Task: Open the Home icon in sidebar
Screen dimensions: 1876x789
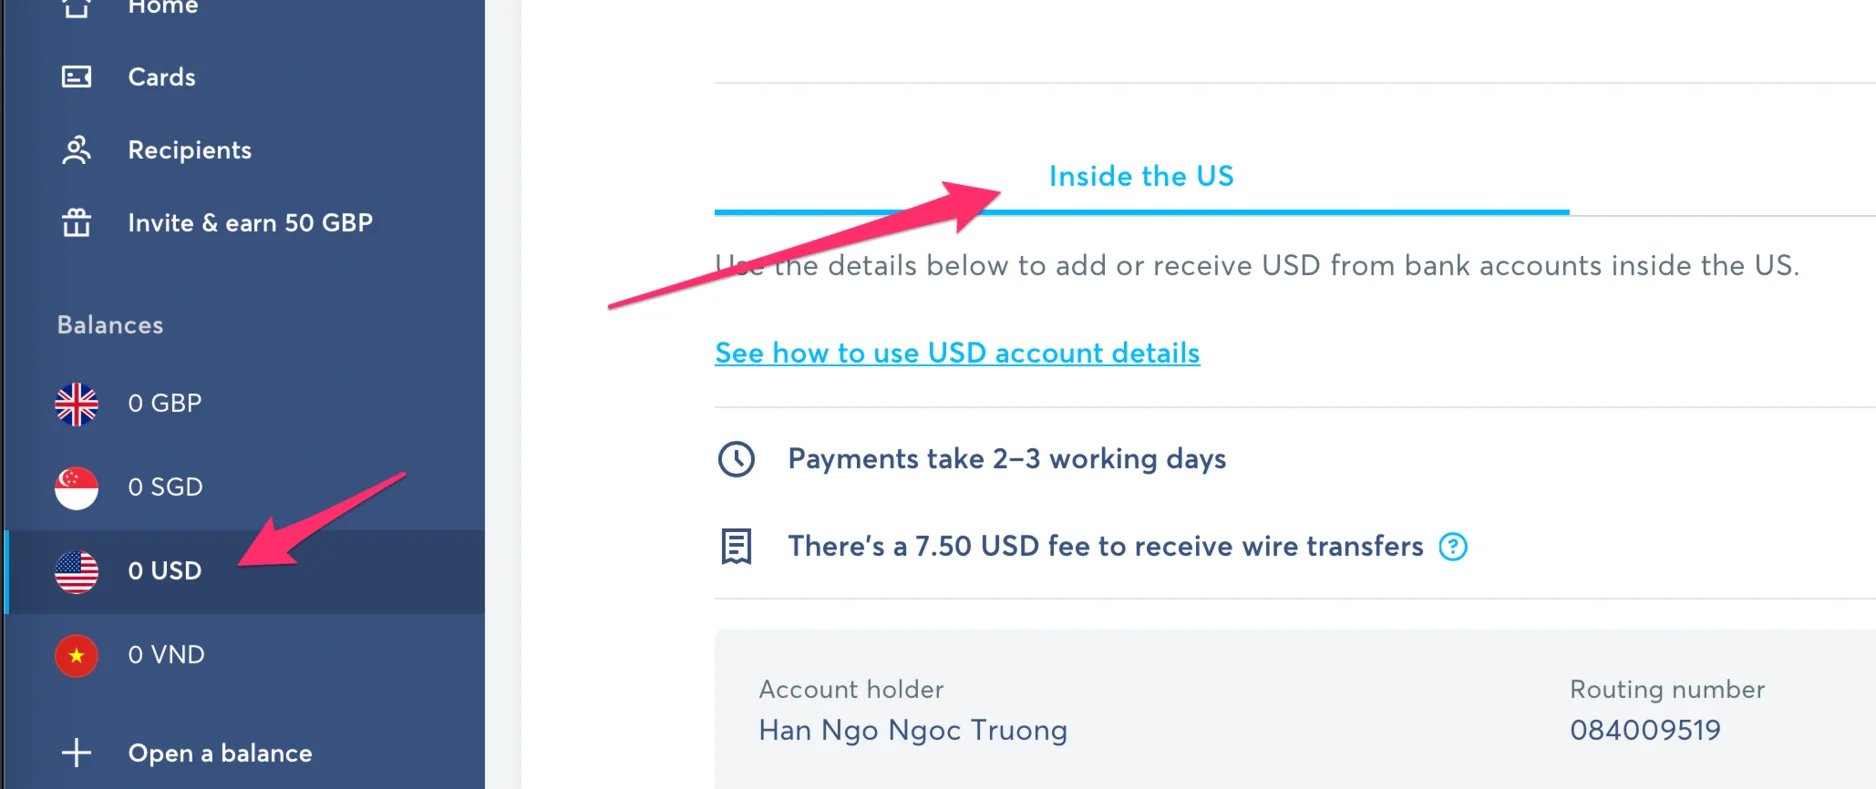Action: [x=76, y=7]
